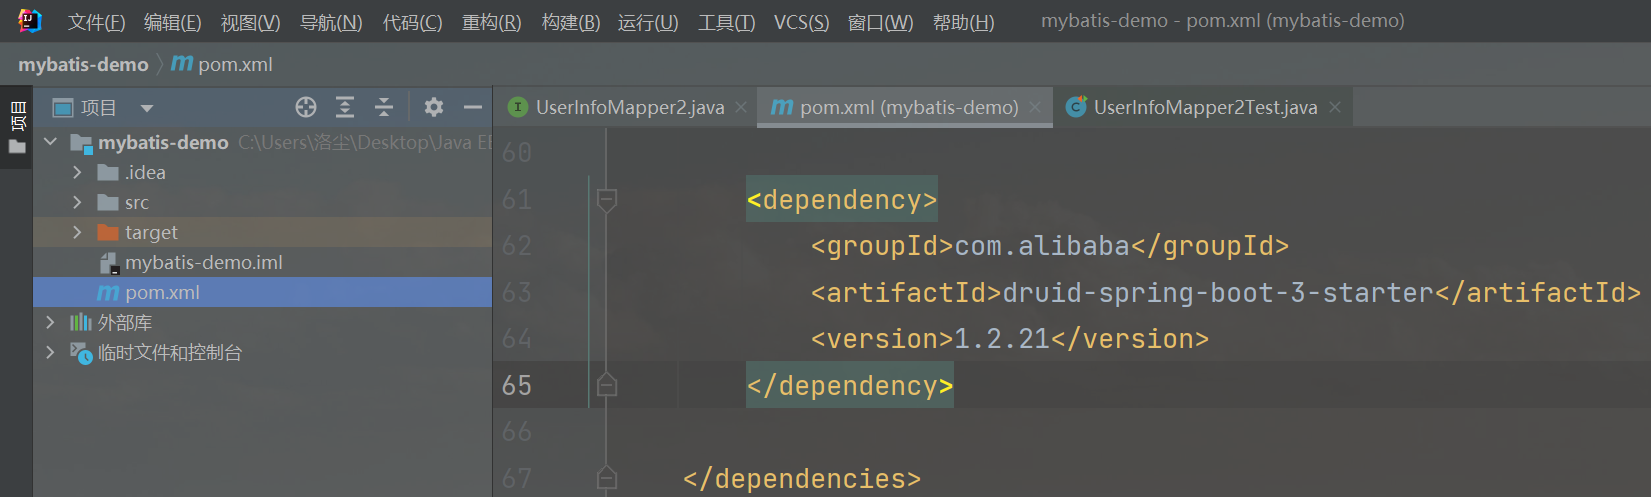Click fold end marker at line 65
Screen dimensions: 1651x497
tap(606, 385)
